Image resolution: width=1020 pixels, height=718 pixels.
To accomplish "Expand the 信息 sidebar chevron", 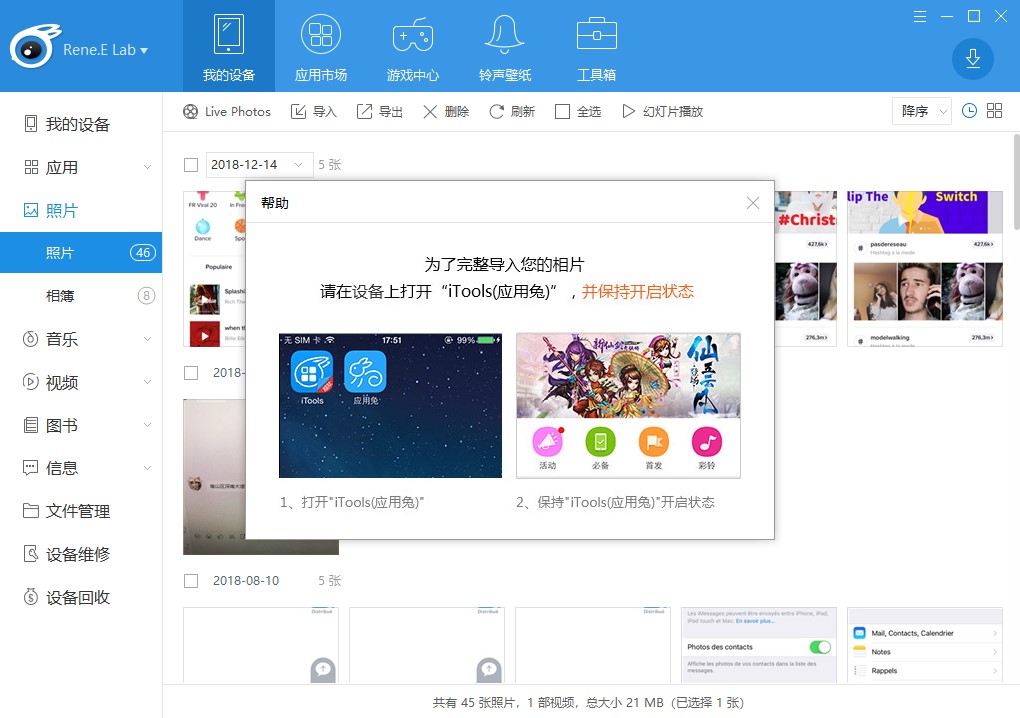I will click(148, 468).
